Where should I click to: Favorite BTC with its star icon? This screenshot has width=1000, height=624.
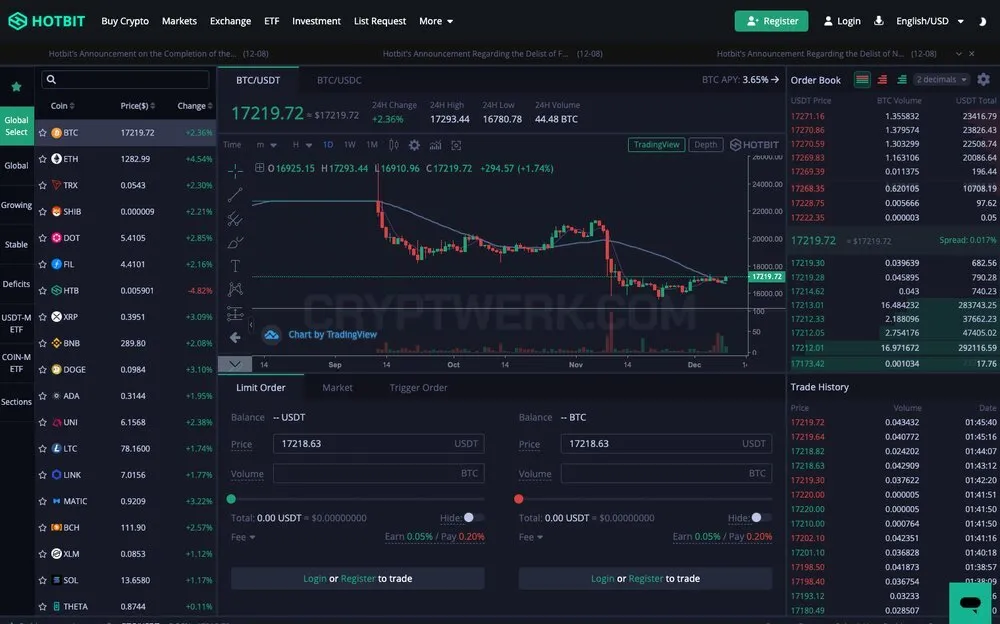(43, 133)
